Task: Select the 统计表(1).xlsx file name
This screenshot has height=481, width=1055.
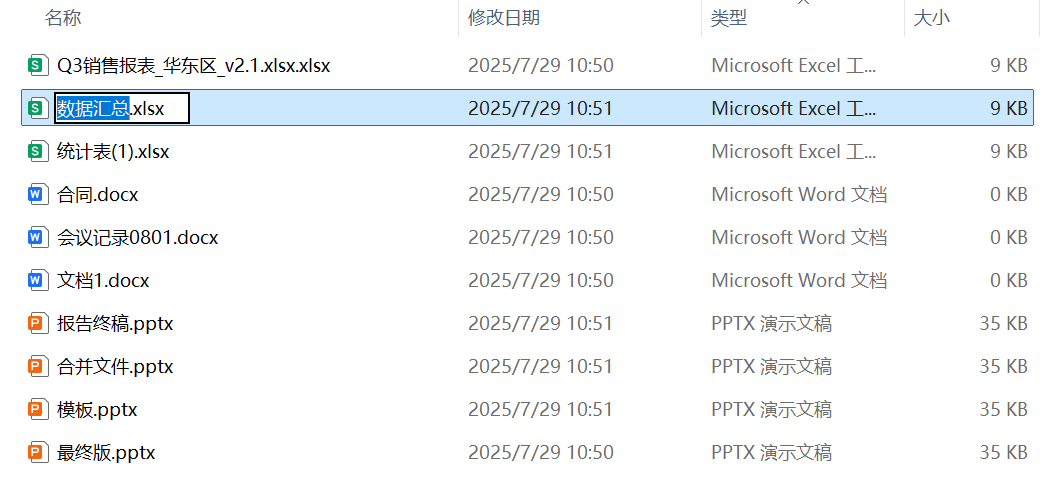Action: (113, 152)
